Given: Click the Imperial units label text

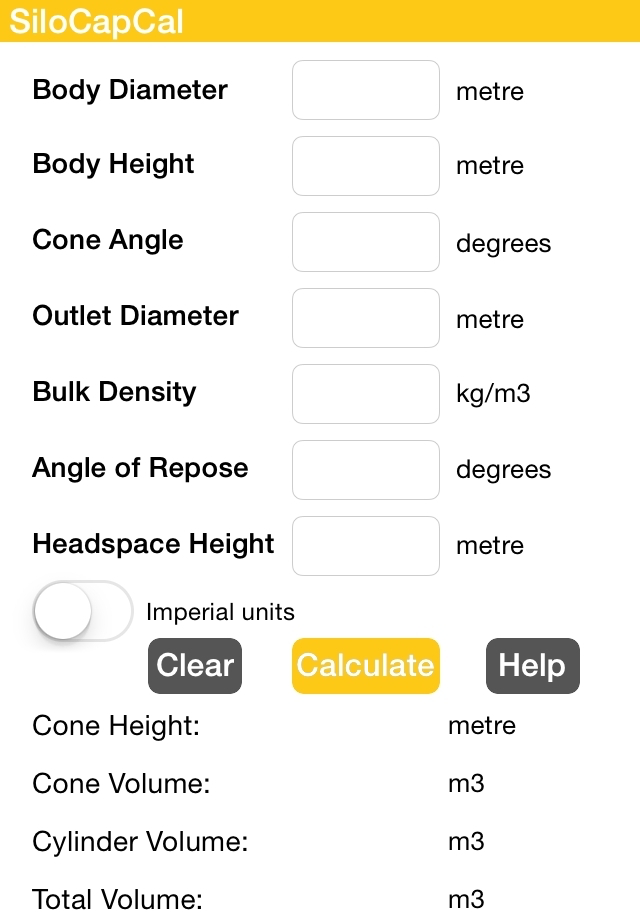Looking at the screenshot, I should click(x=220, y=612).
